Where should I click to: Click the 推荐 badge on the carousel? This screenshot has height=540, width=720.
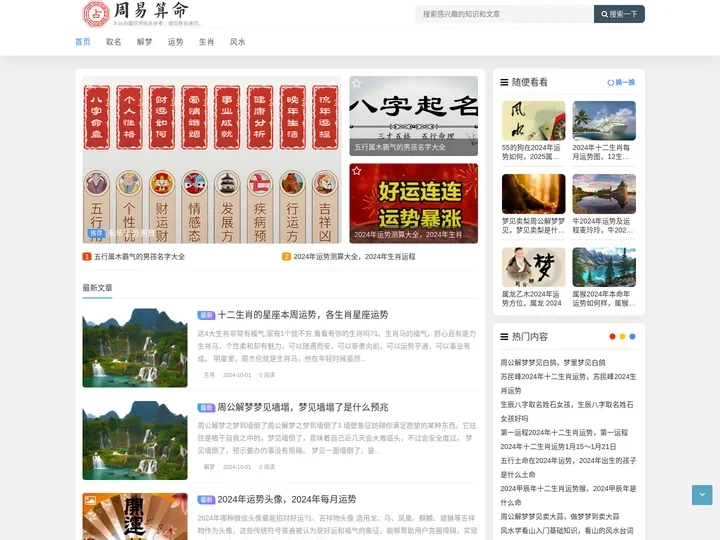coord(96,233)
